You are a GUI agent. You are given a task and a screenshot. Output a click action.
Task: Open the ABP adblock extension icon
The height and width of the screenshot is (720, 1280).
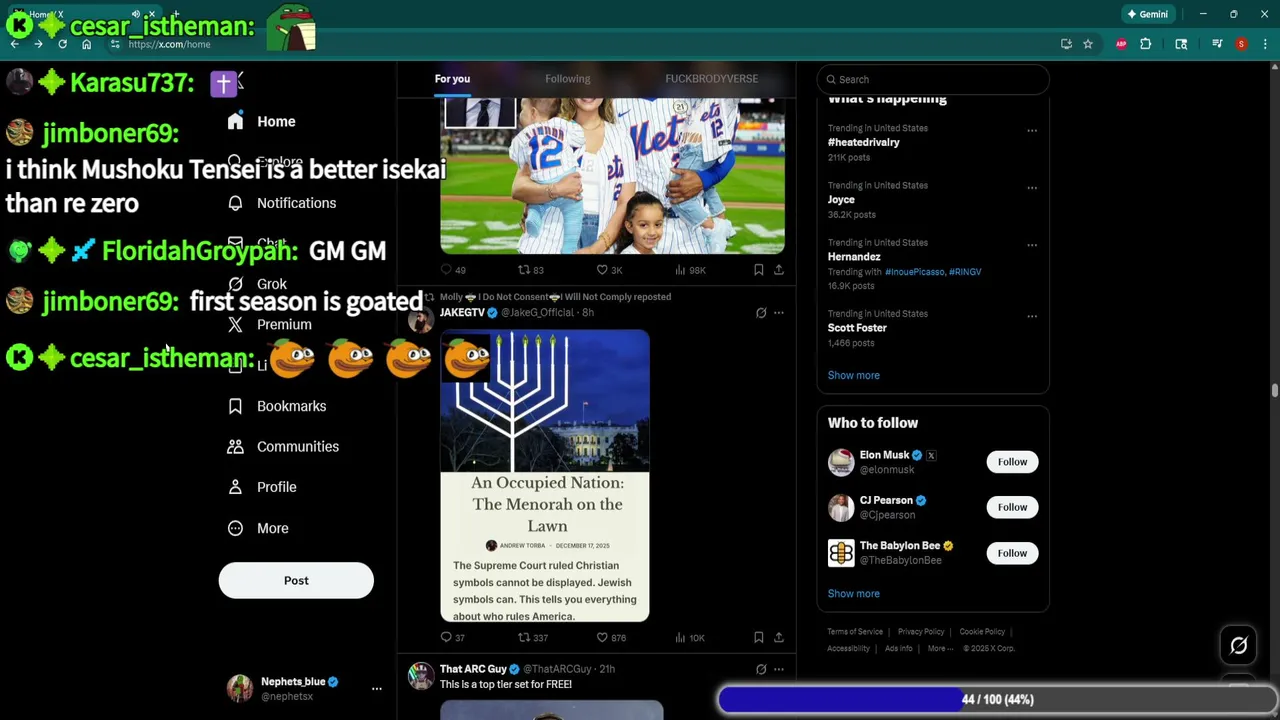(x=1121, y=44)
